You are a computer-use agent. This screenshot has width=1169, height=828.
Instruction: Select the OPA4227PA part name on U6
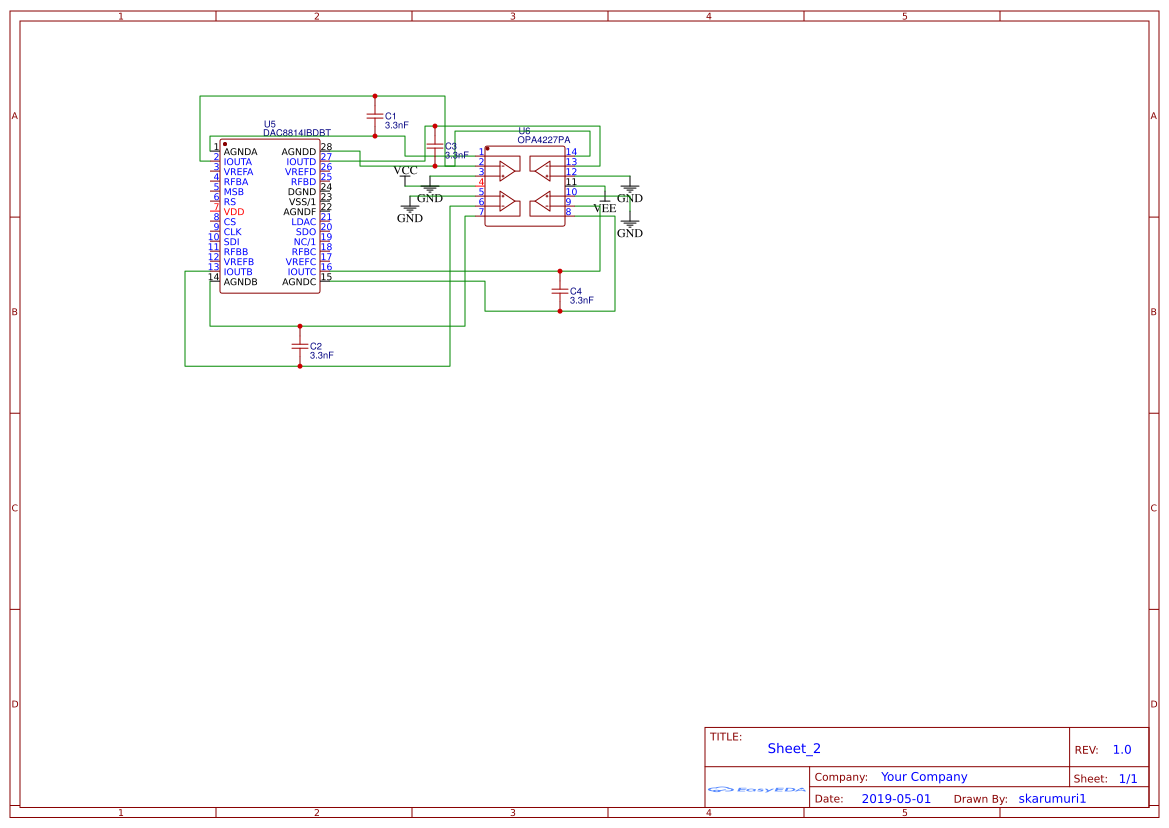pyautogui.click(x=541, y=138)
